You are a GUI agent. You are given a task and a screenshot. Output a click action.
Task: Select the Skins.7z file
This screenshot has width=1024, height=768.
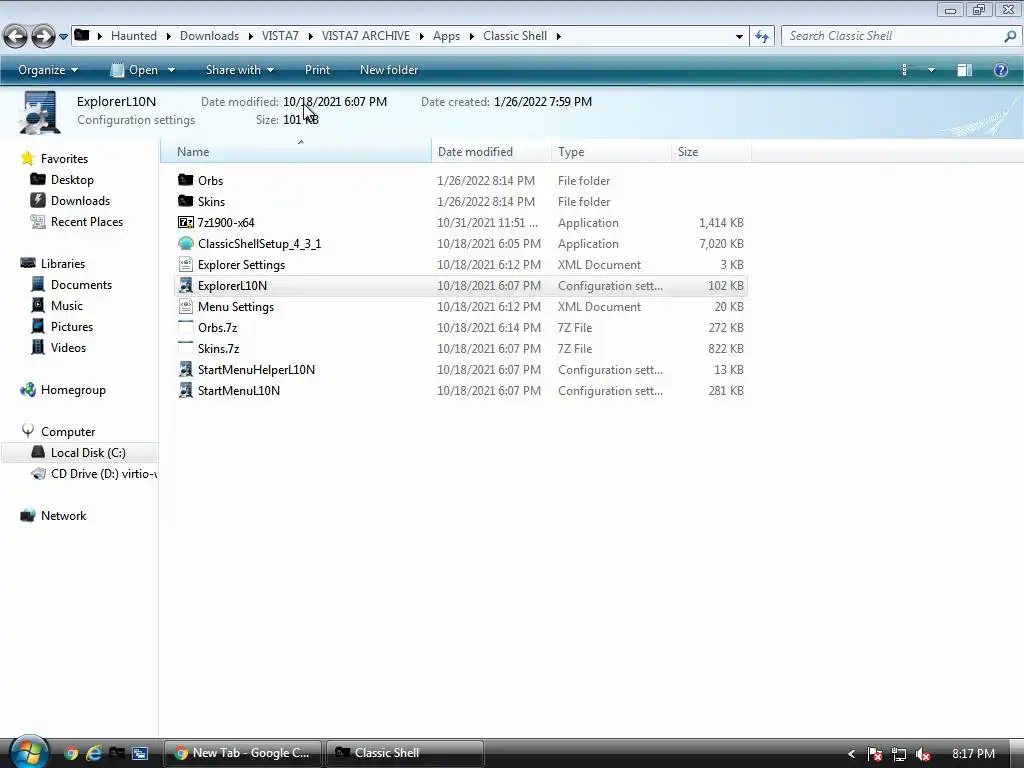pyautogui.click(x=219, y=348)
